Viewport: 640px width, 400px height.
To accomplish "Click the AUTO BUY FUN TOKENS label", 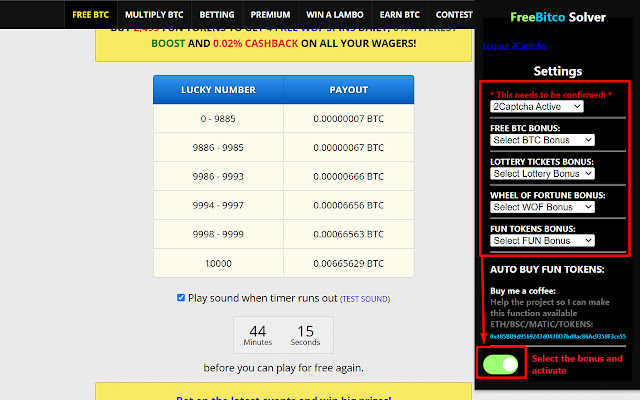I will pos(547,269).
